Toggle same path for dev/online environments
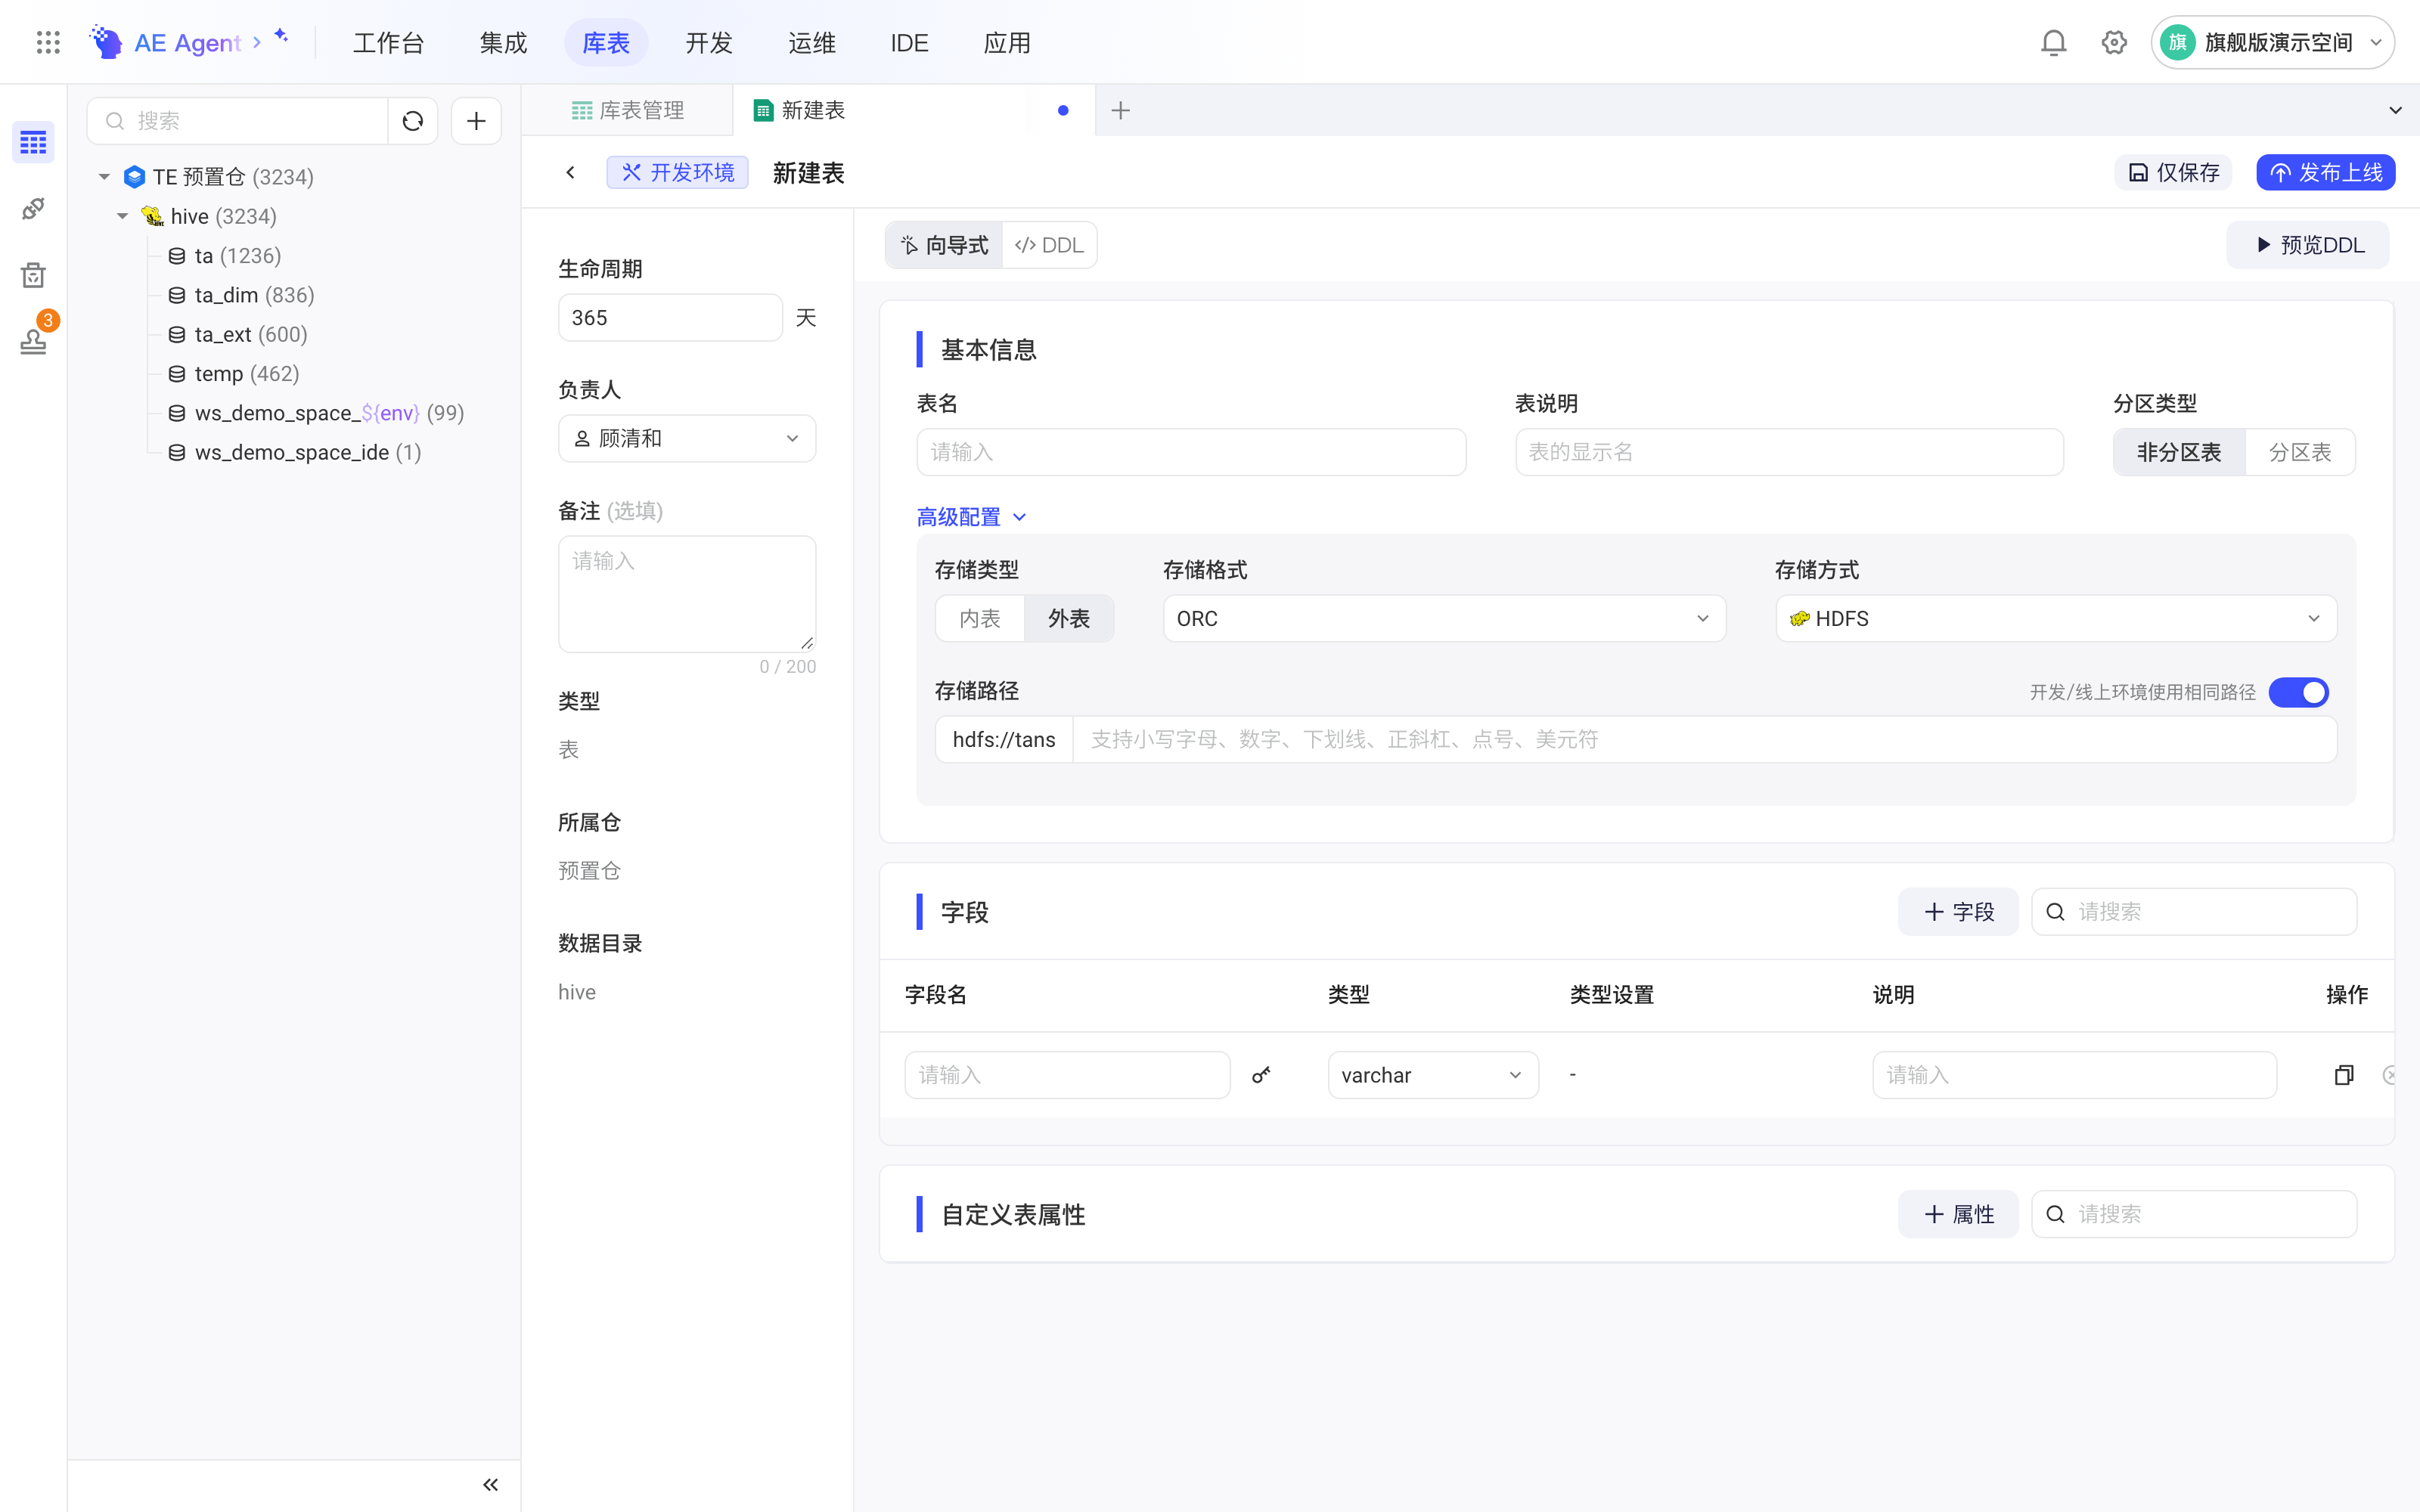 (2298, 692)
